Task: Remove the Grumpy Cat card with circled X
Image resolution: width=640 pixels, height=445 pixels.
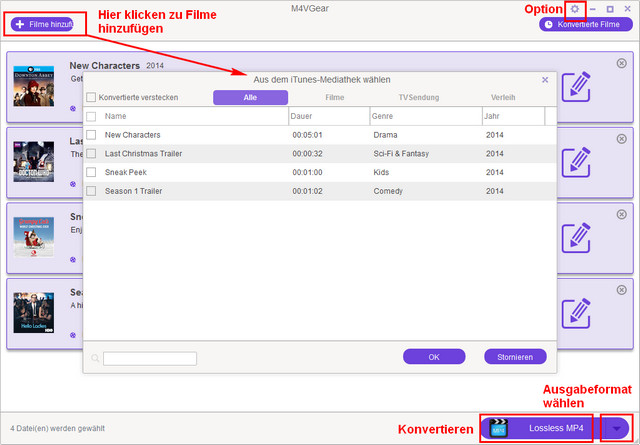Action: [x=621, y=214]
